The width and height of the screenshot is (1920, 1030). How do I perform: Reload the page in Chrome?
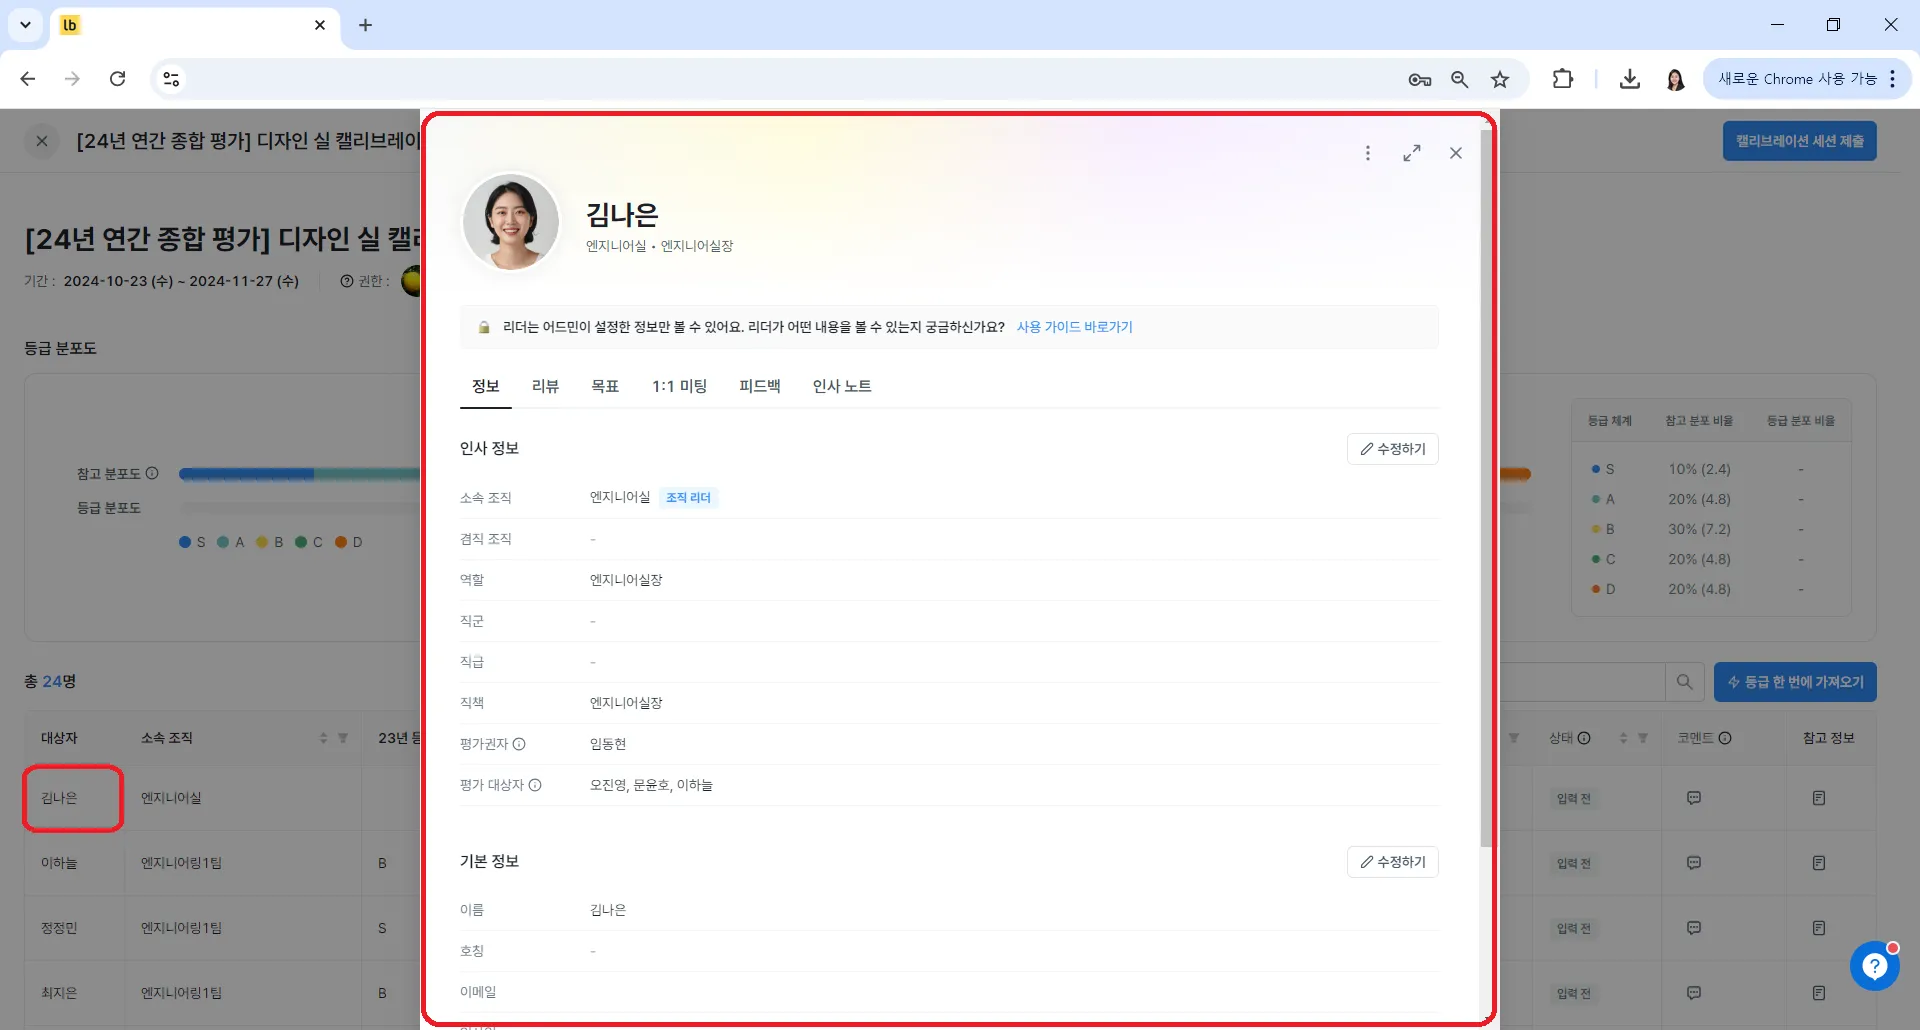(x=118, y=79)
